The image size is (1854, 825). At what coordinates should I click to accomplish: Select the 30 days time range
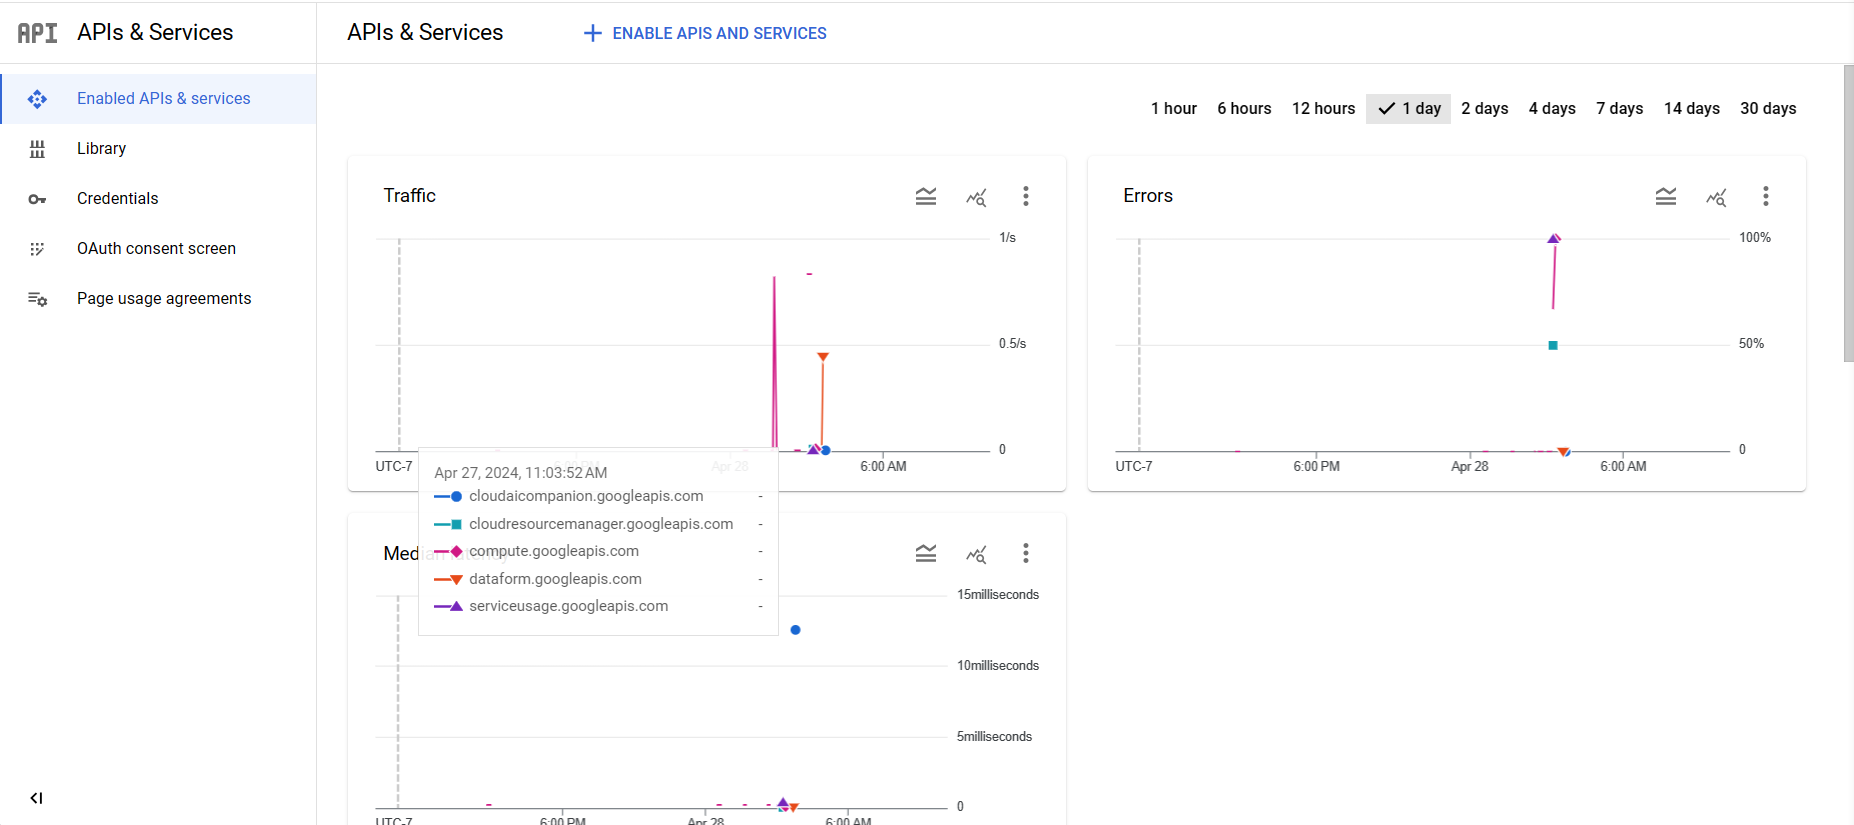click(x=1768, y=108)
